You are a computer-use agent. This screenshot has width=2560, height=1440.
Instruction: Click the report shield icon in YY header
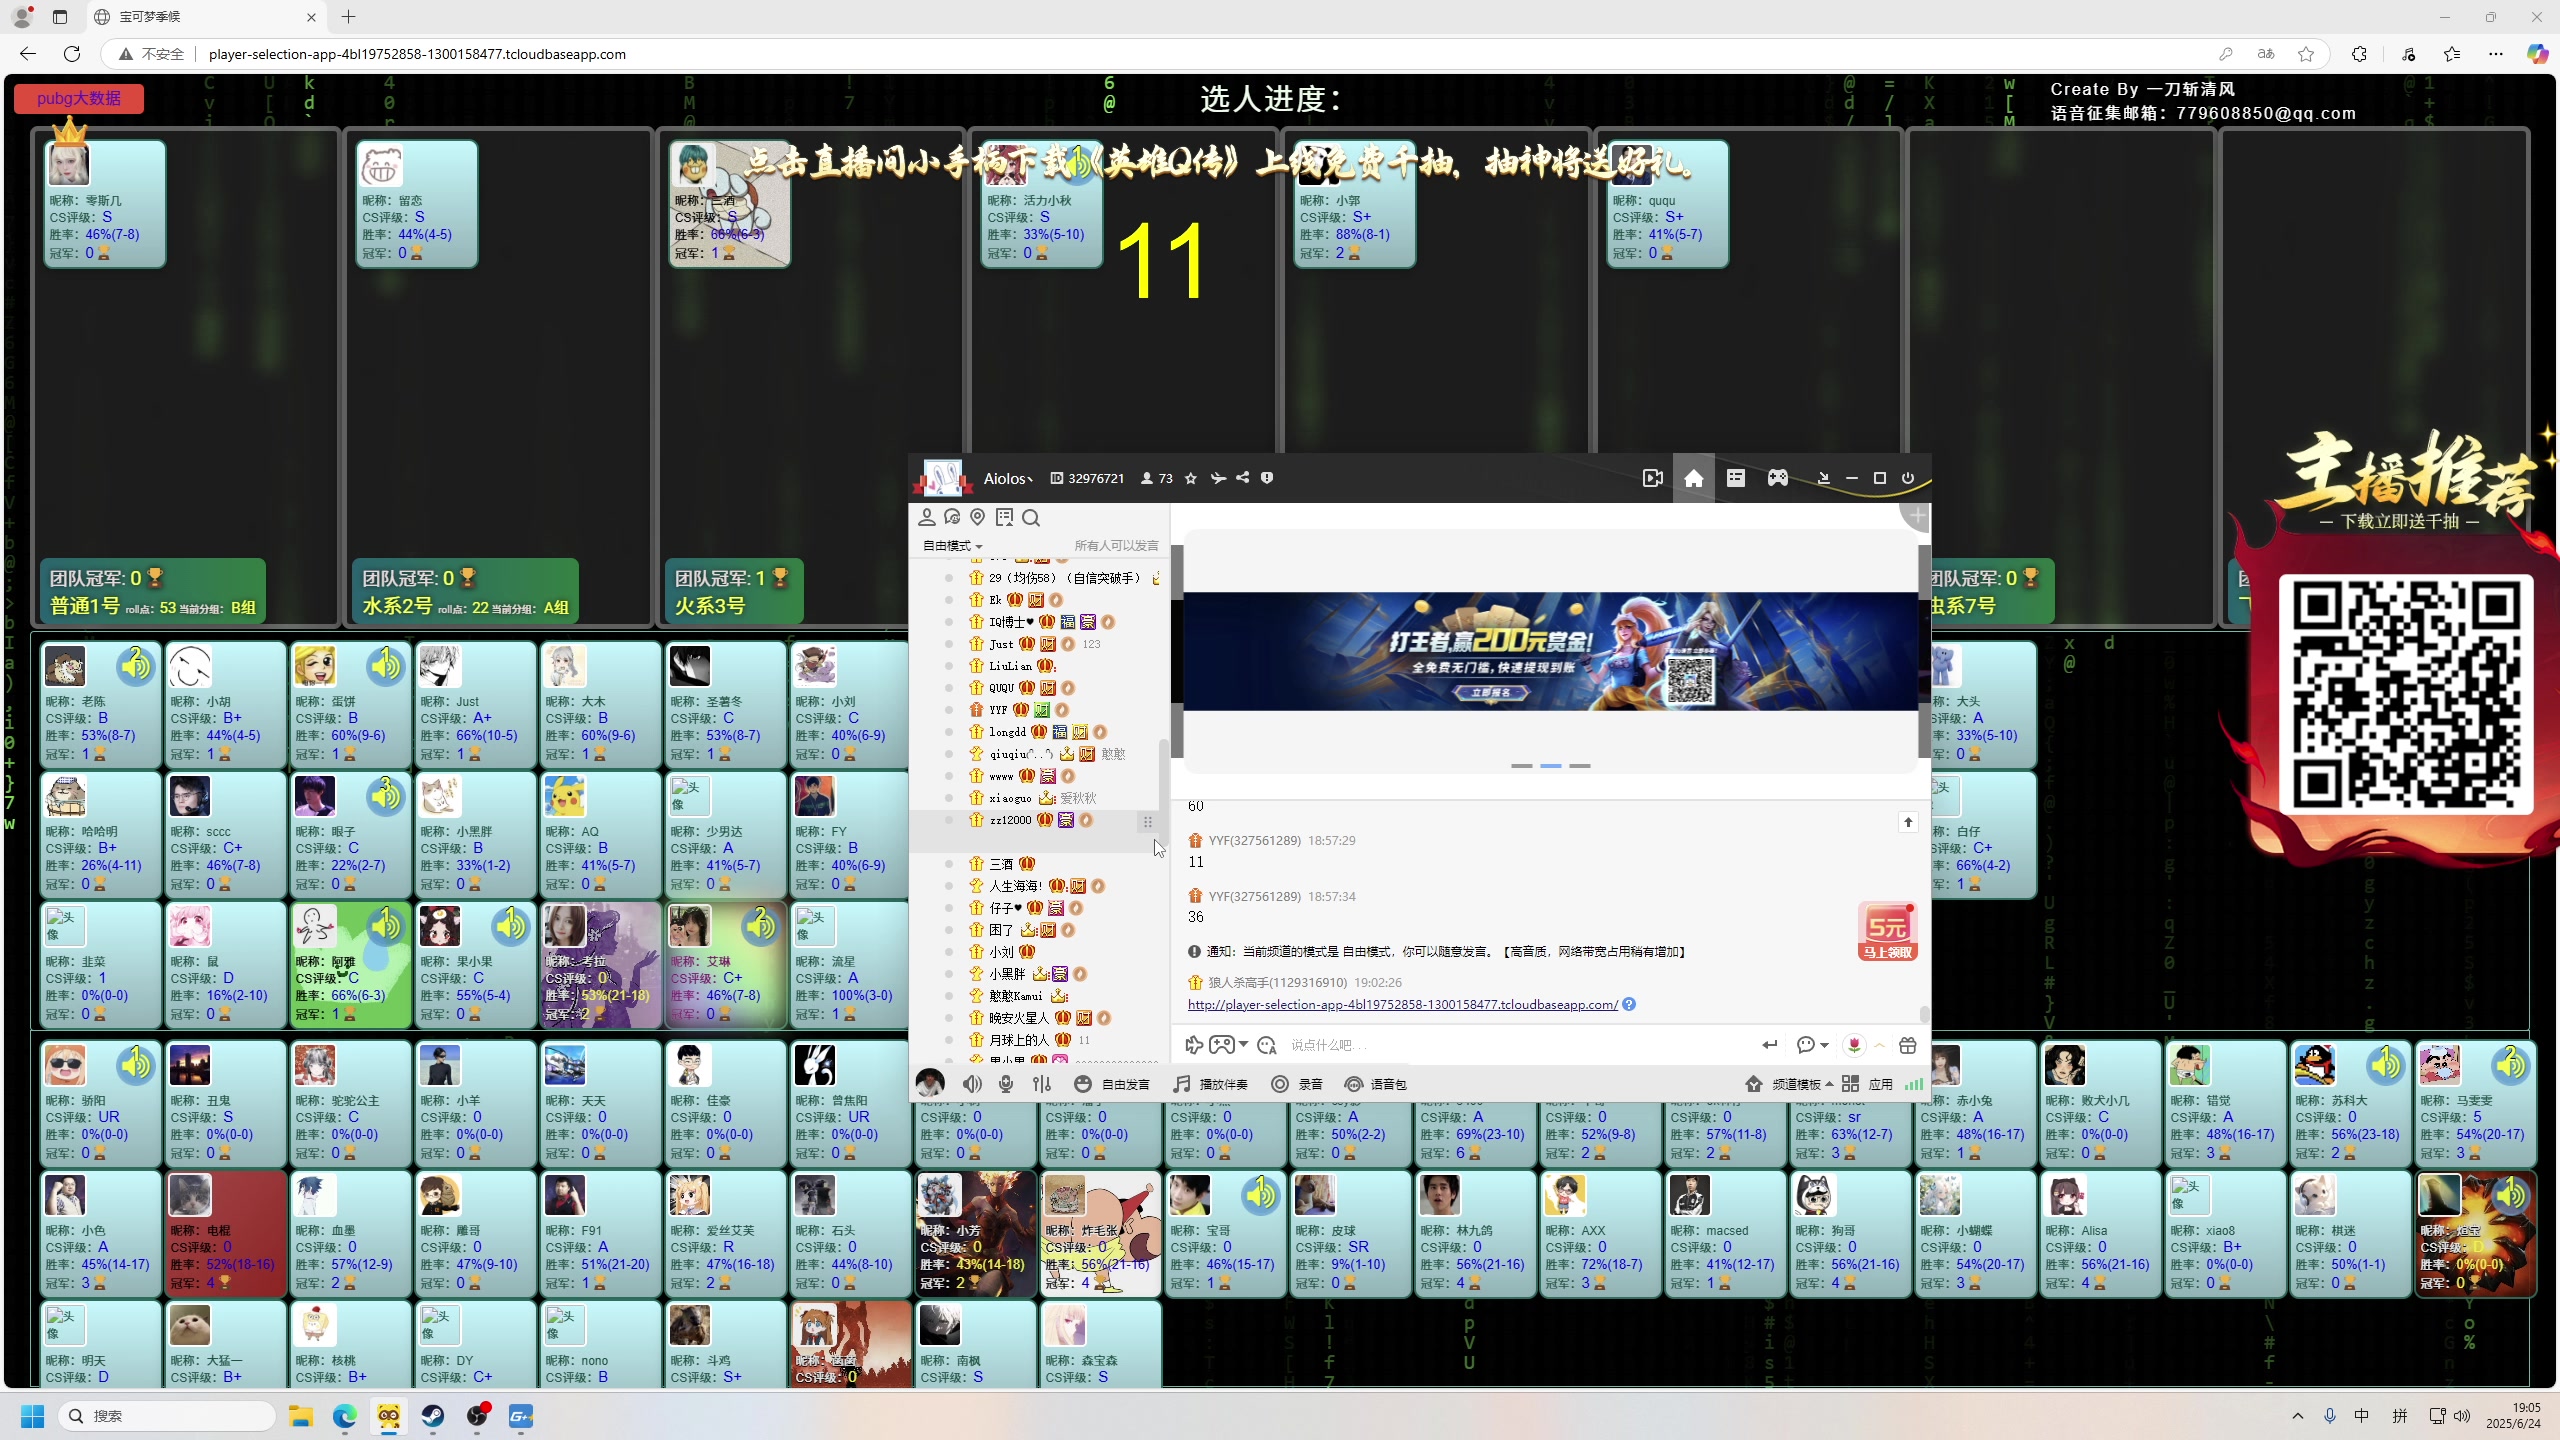point(1267,479)
